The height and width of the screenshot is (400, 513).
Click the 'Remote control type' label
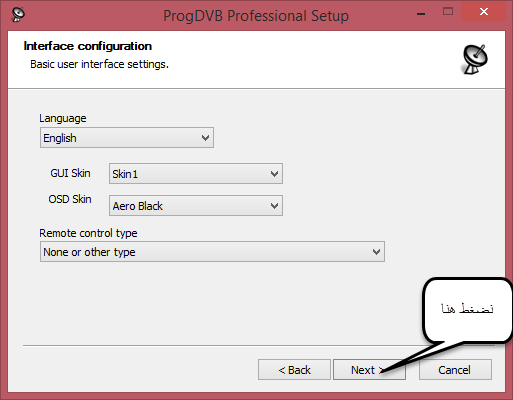[88, 233]
